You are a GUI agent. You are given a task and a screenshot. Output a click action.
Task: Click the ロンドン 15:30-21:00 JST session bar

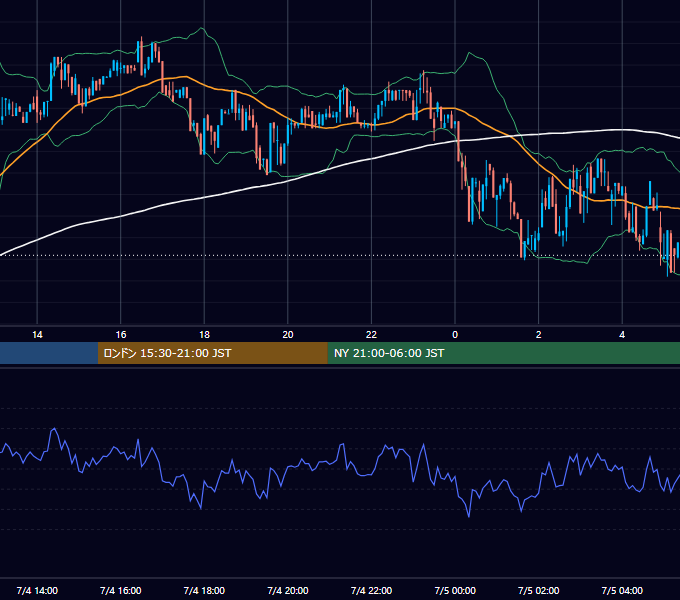click(x=212, y=353)
